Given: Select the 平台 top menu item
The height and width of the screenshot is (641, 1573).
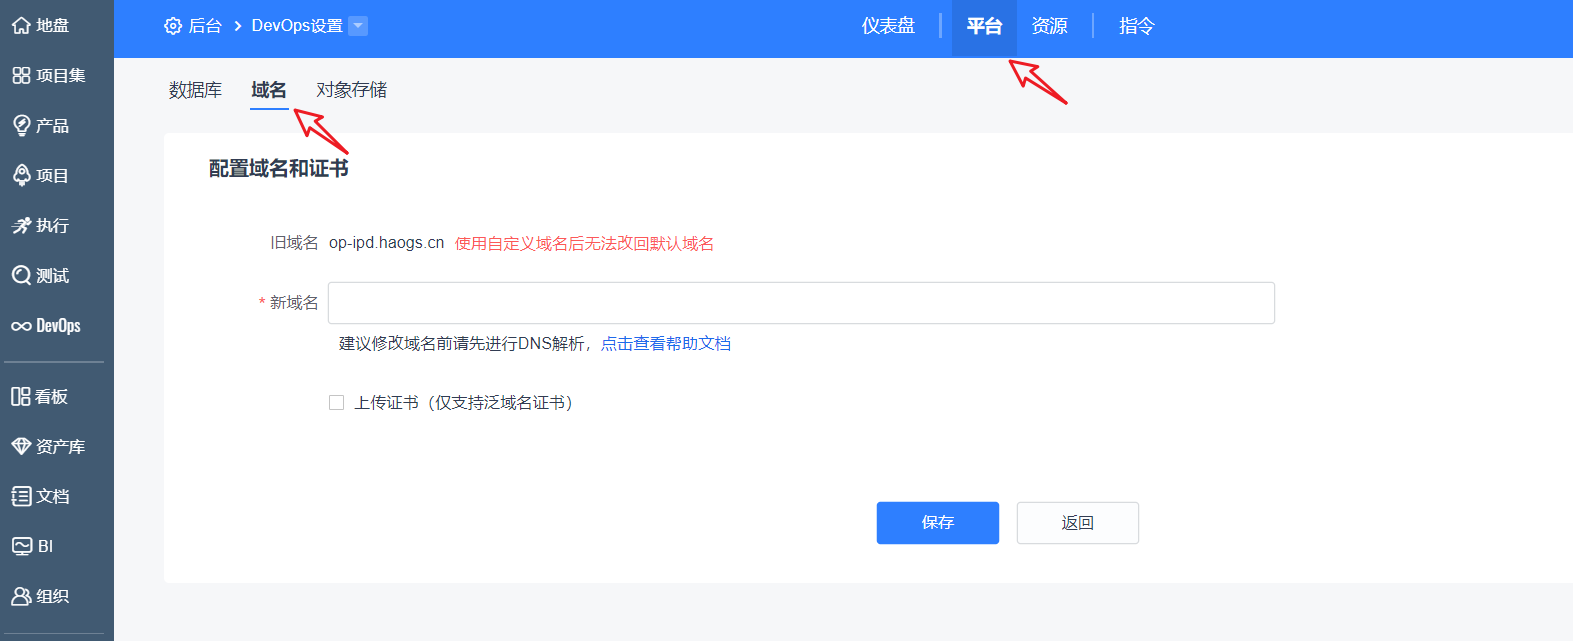Looking at the screenshot, I should (x=984, y=26).
